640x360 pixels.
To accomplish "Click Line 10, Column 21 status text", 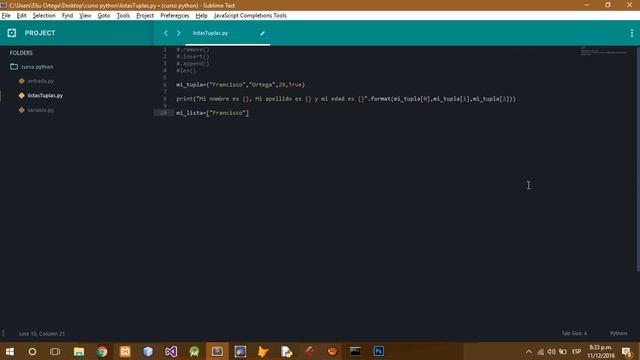I will (42, 333).
